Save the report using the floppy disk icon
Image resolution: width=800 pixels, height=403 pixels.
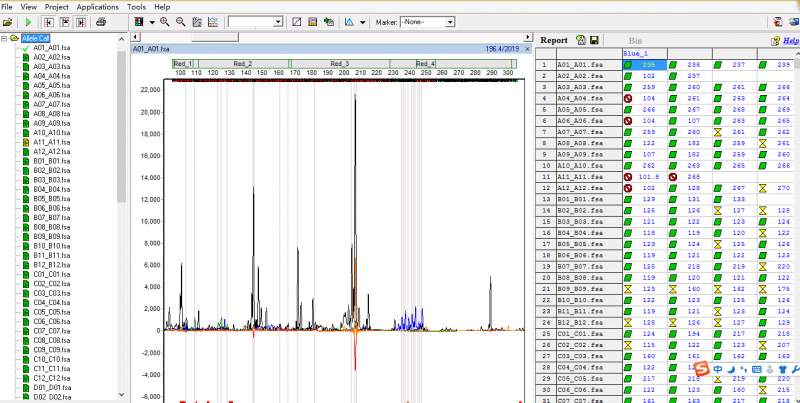tap(594, 40)
